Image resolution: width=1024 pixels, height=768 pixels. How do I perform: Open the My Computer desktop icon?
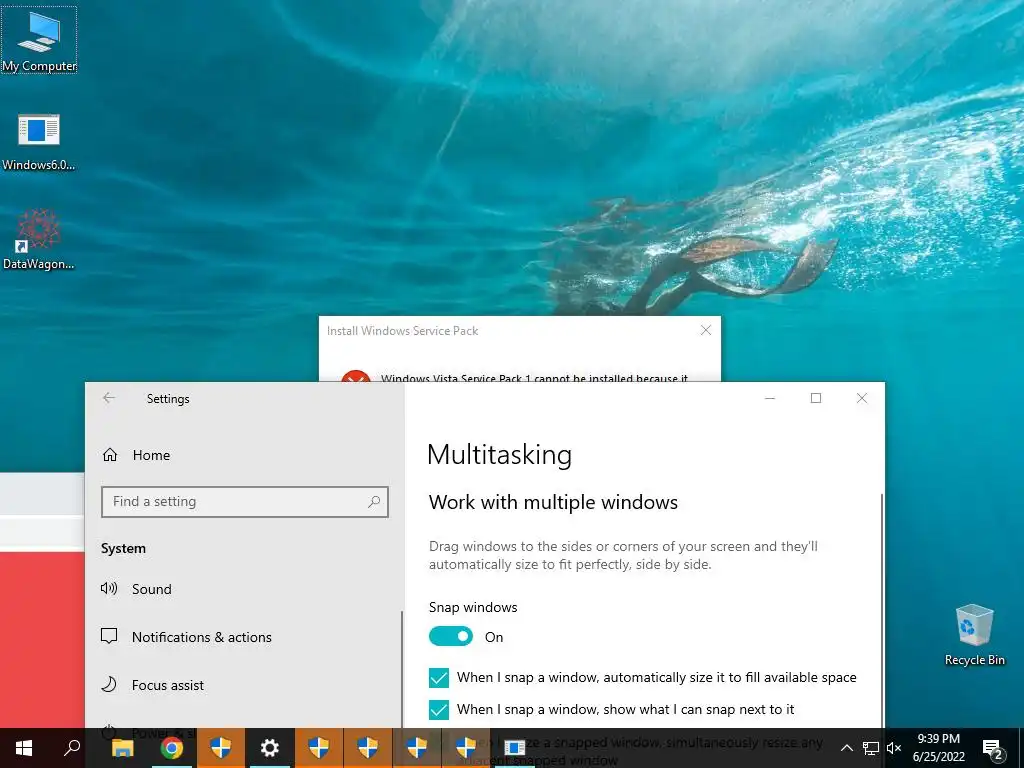click(x=39, y=40)
